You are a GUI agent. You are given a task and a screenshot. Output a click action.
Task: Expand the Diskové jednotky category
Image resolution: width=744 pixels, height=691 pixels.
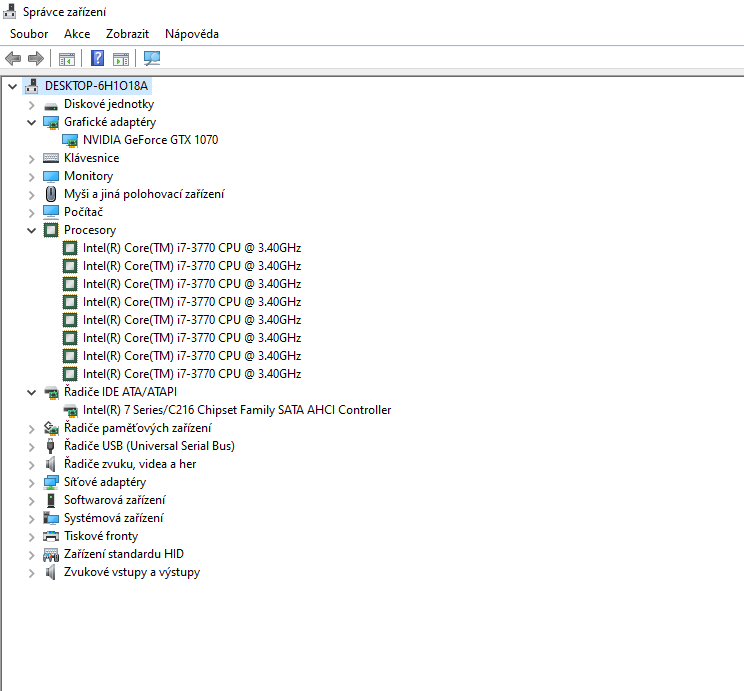[31, 104]
